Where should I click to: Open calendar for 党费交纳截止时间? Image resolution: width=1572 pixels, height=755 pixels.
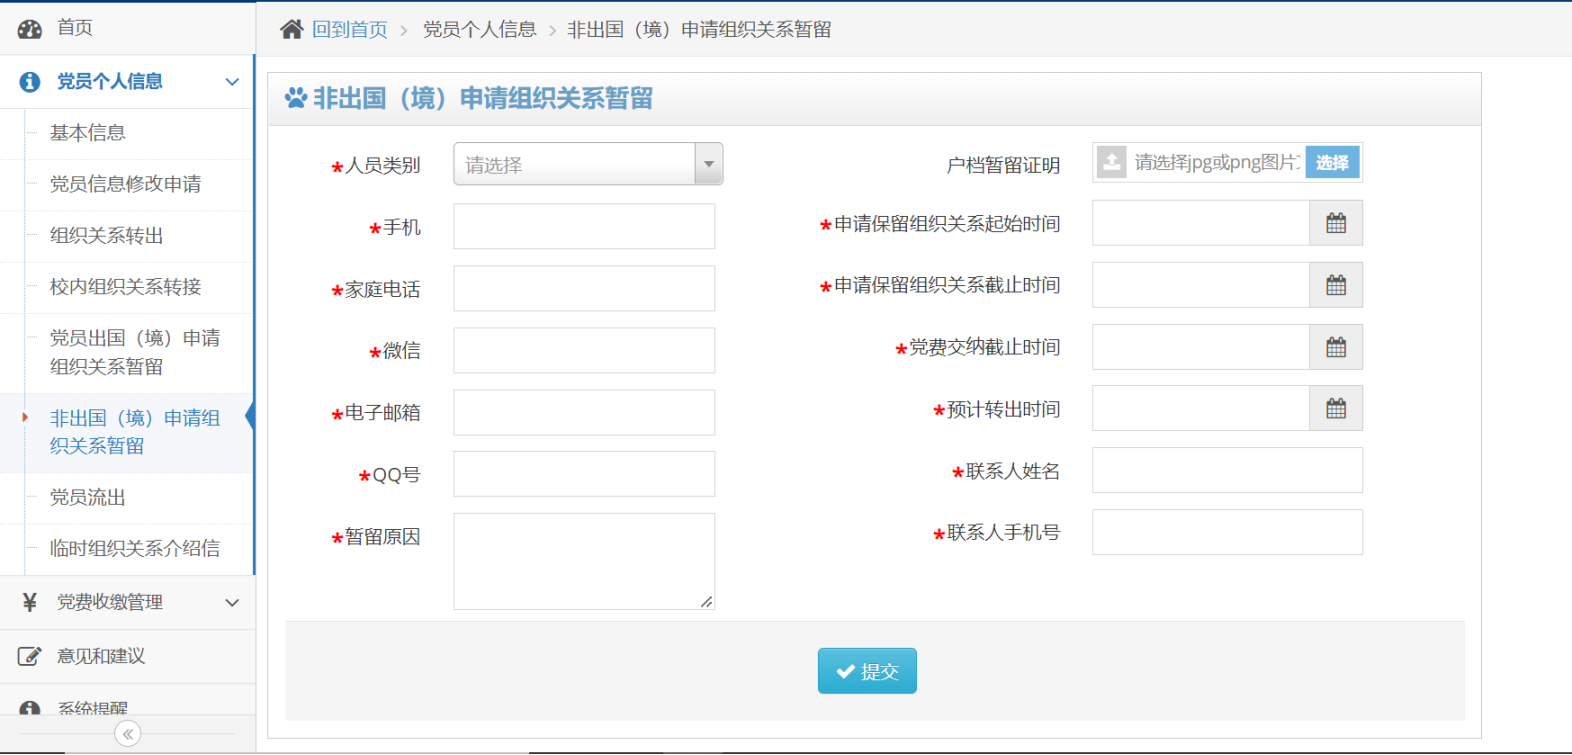[x=1335, y=347]
